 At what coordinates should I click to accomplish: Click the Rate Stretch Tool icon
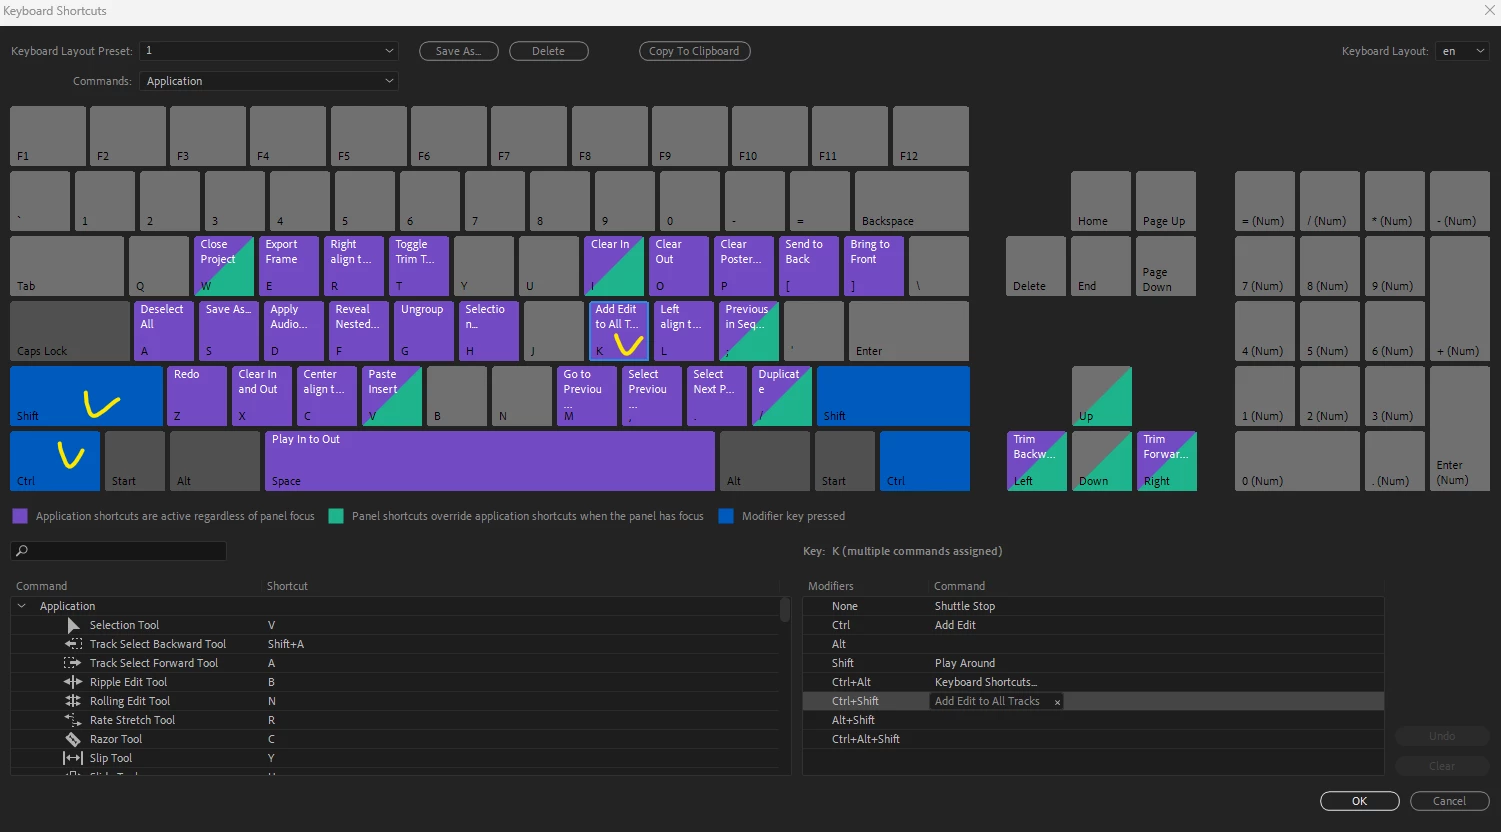click(73, 720)
